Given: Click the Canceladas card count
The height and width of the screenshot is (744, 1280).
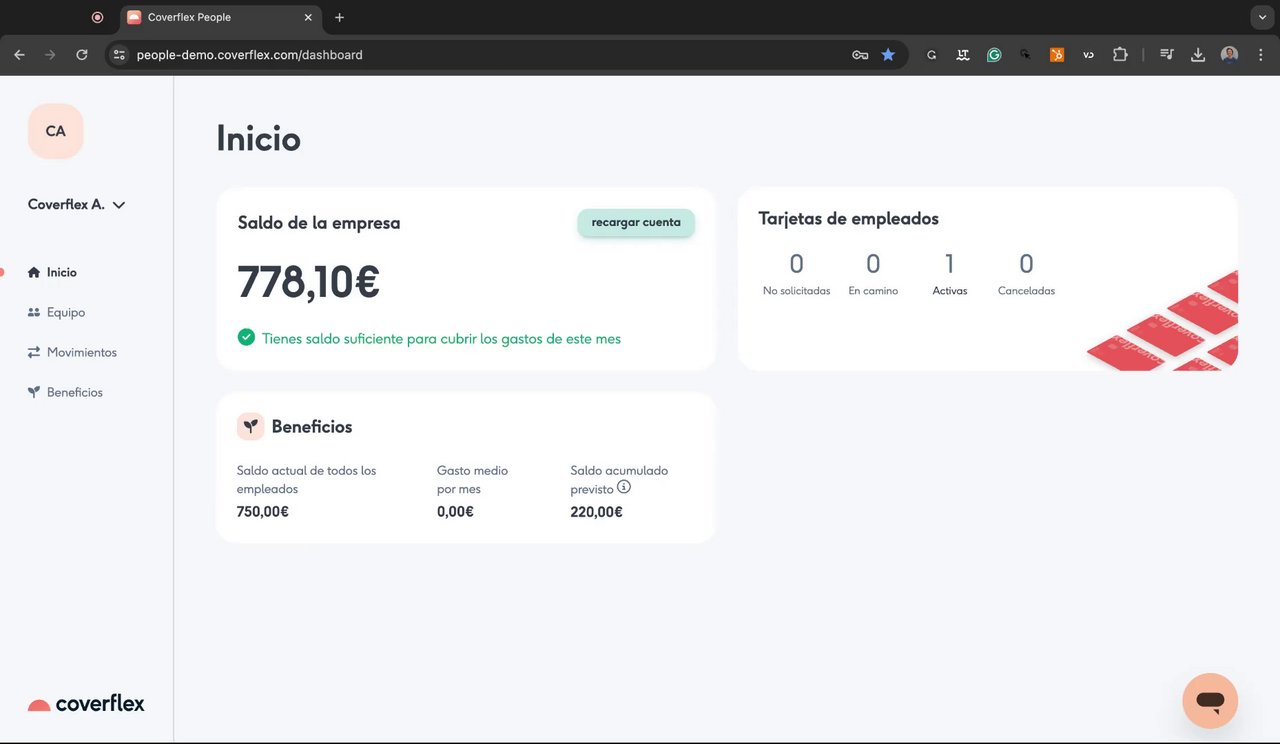Looking at the screenshot, I should tap(1026, 264).
